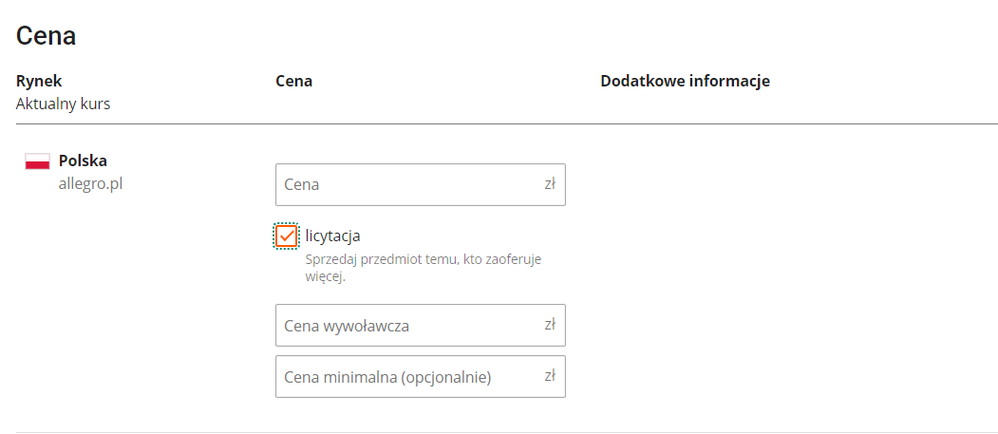Image resolution: width=998 pixels, height=434 pixels.
Task: Focus the Cena price input field
Action: tap(420, 185)
